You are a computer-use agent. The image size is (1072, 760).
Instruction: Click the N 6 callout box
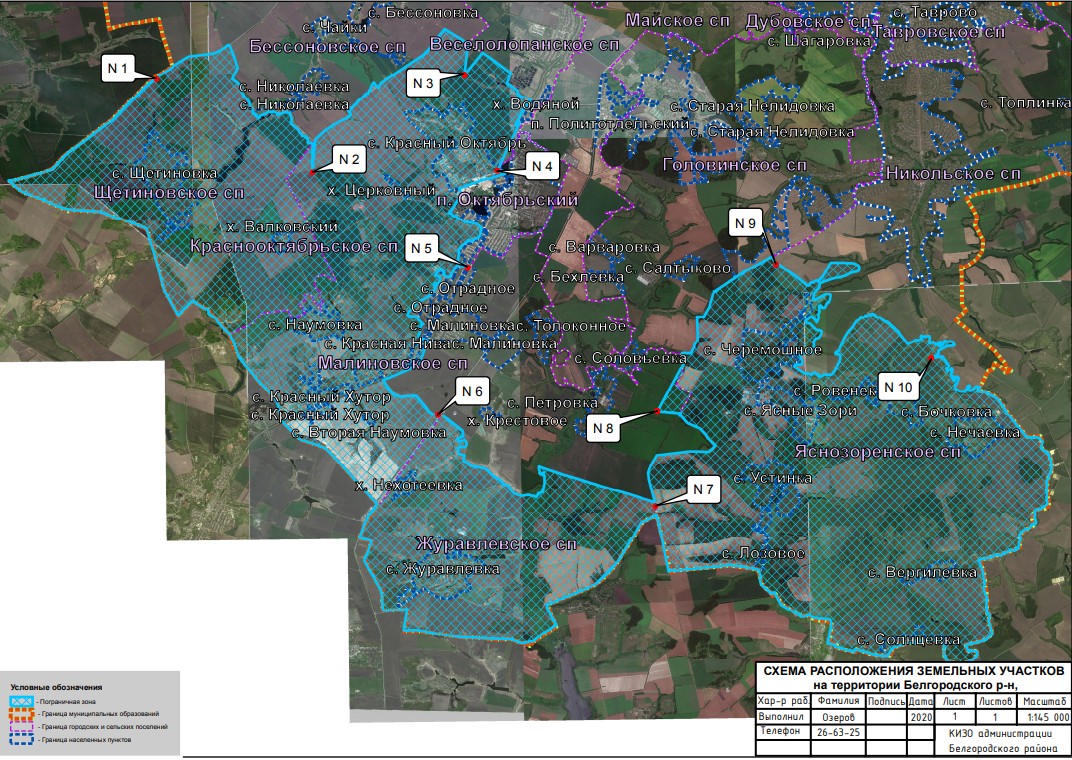pos(472,392)
